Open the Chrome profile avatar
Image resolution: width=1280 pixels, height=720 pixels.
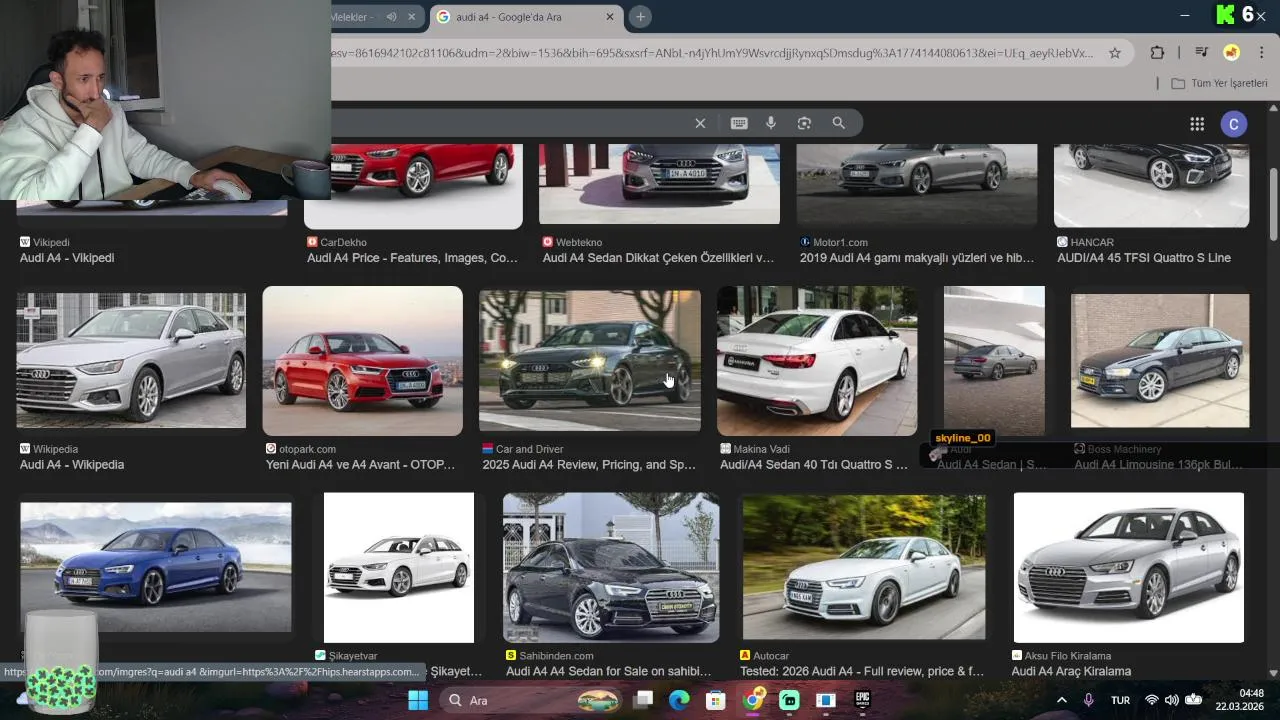click(1232, 53)
